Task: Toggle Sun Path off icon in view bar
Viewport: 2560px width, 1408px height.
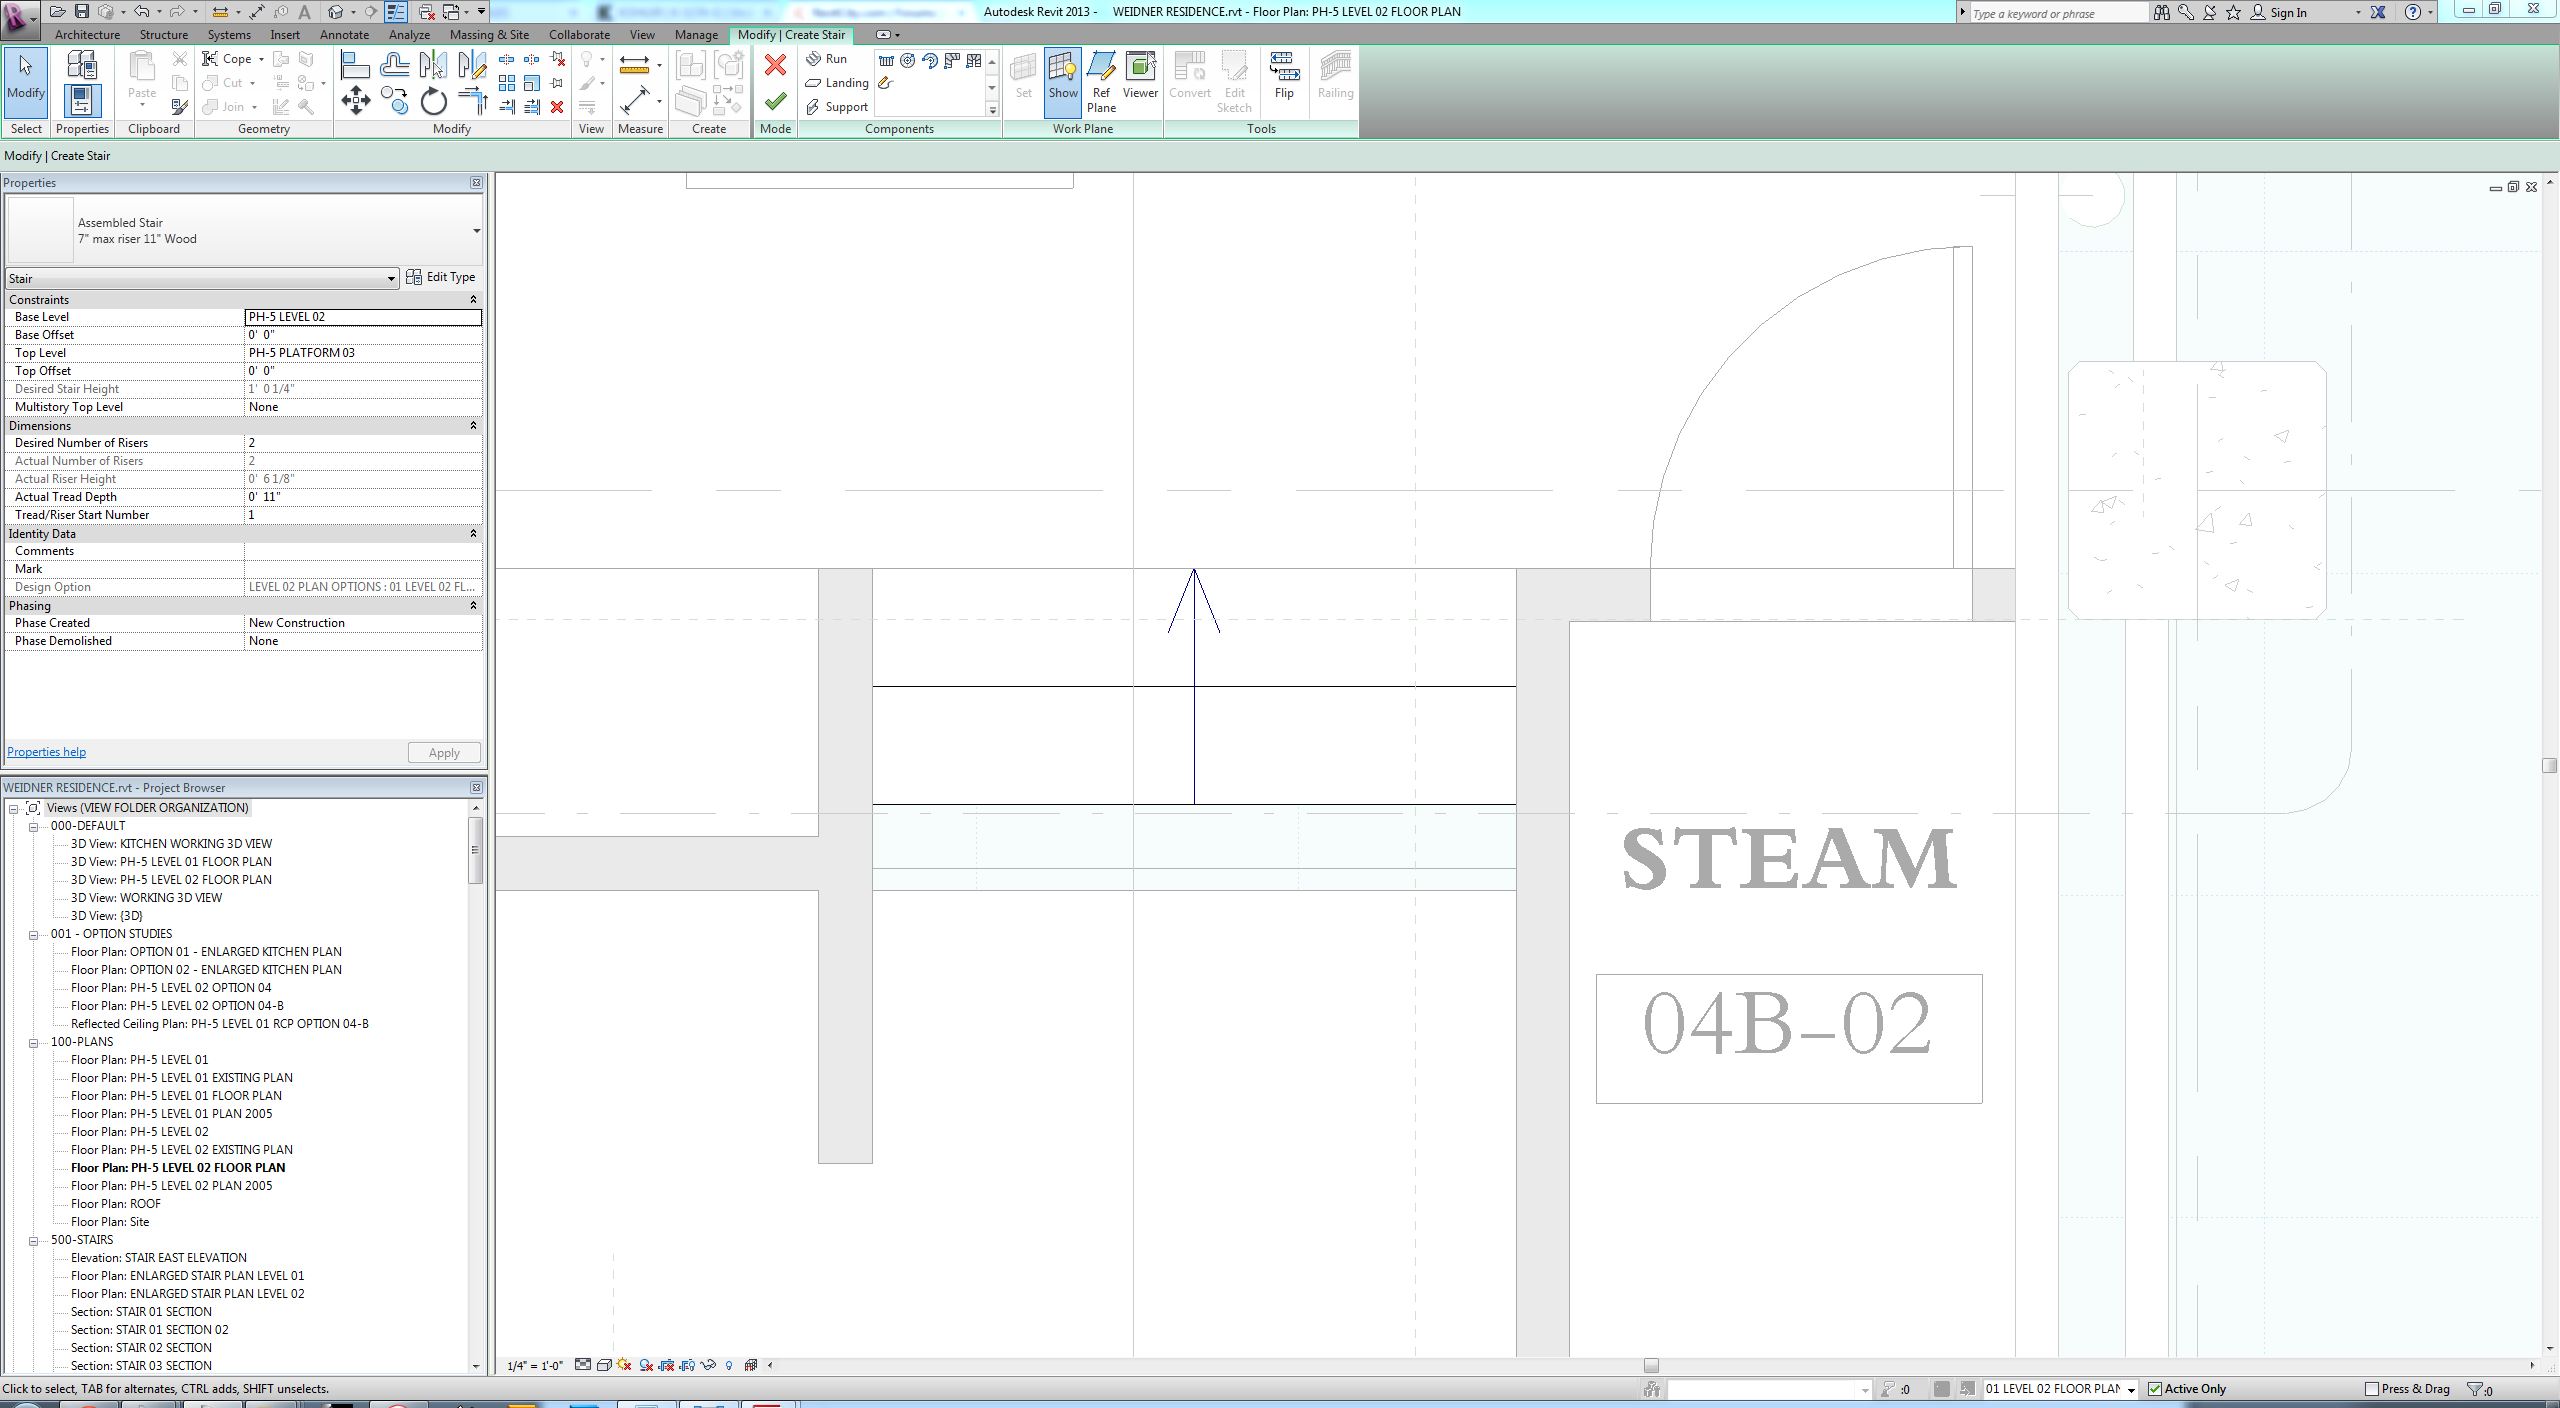Action: pyautogui.click(x=625, y=1365)
